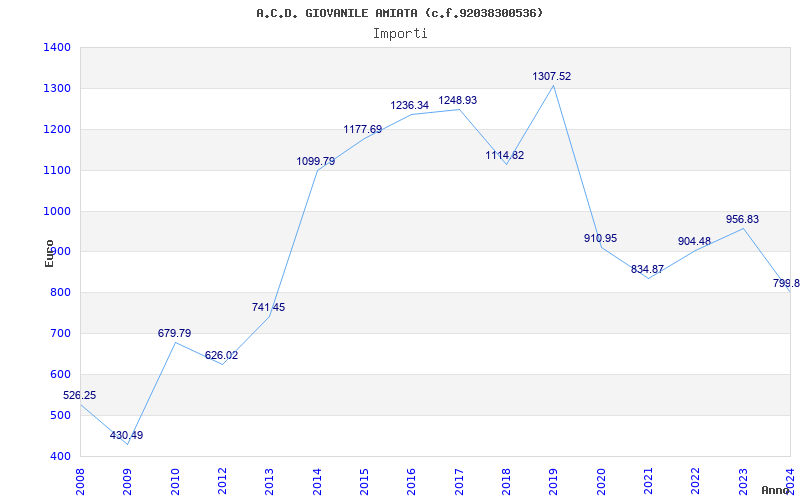Click the 2008 x-axis year label
Viewport: 800px width, 500px height.
click(x=80, y=482)
